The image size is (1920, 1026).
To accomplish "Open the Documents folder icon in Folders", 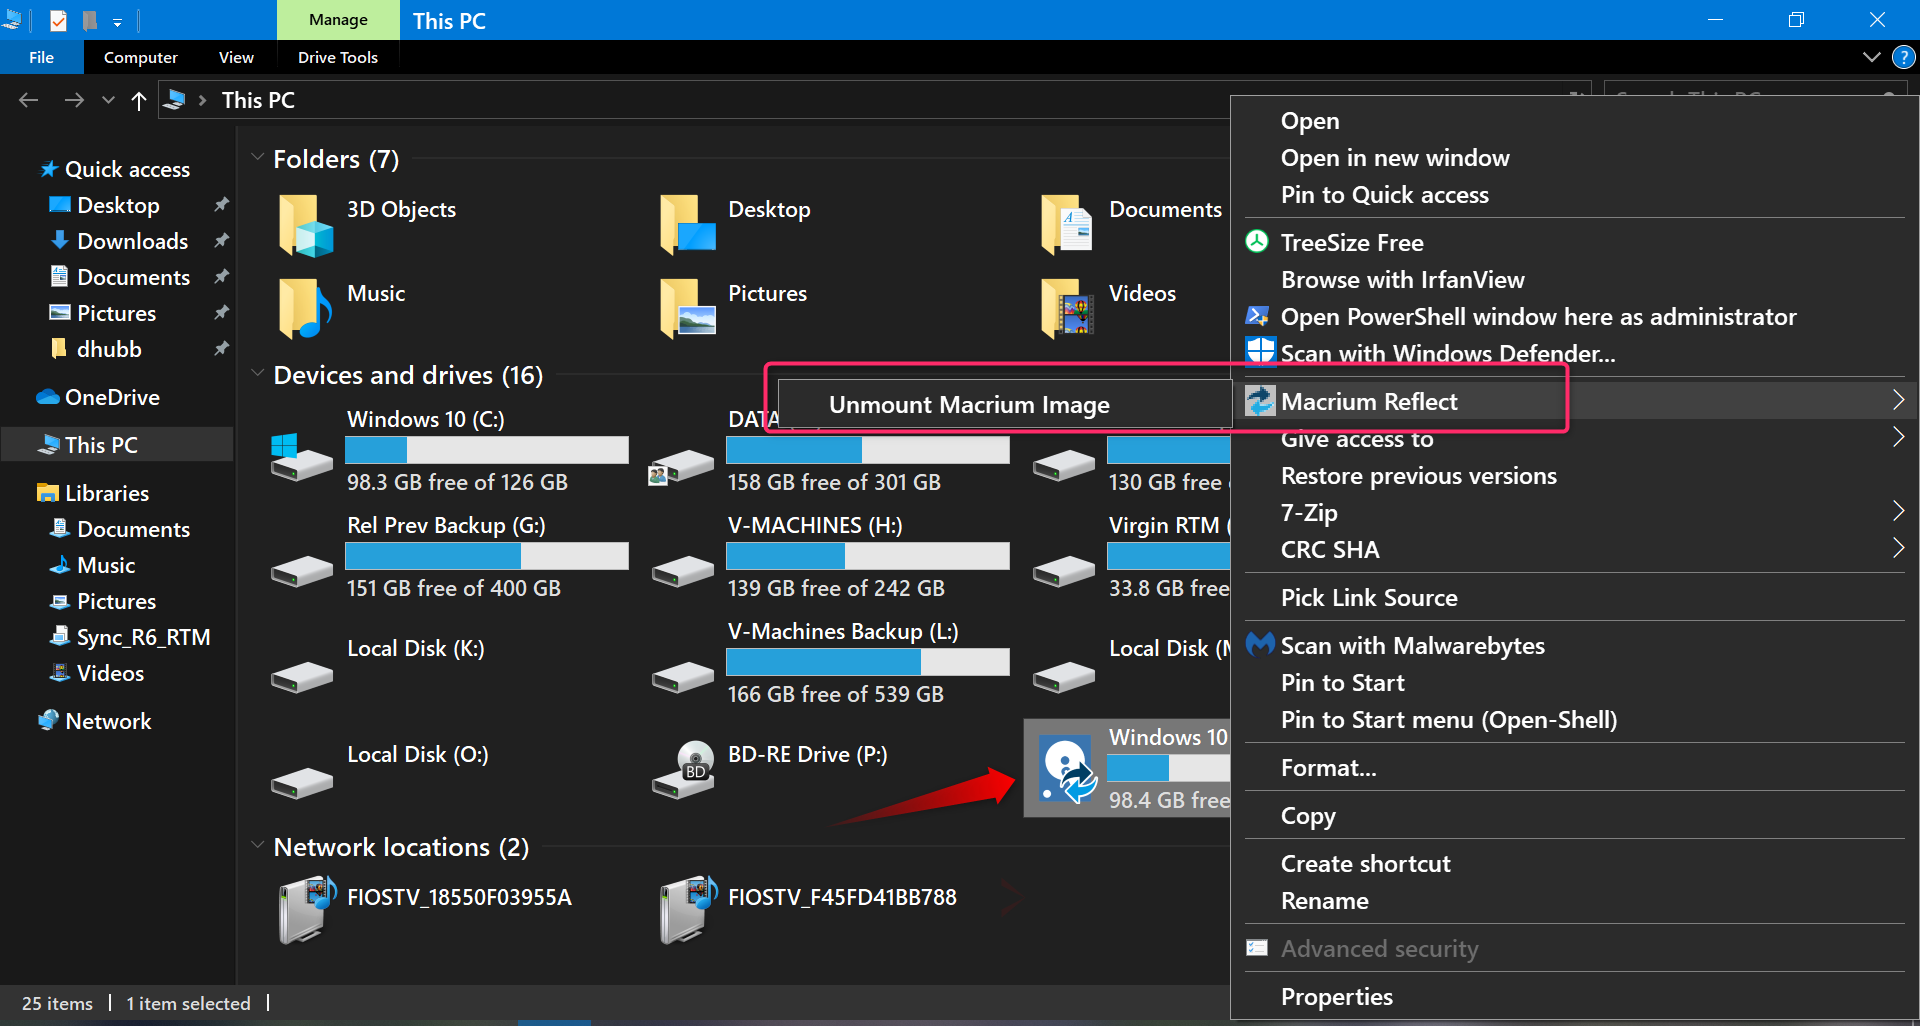I will coord(1067,224).
